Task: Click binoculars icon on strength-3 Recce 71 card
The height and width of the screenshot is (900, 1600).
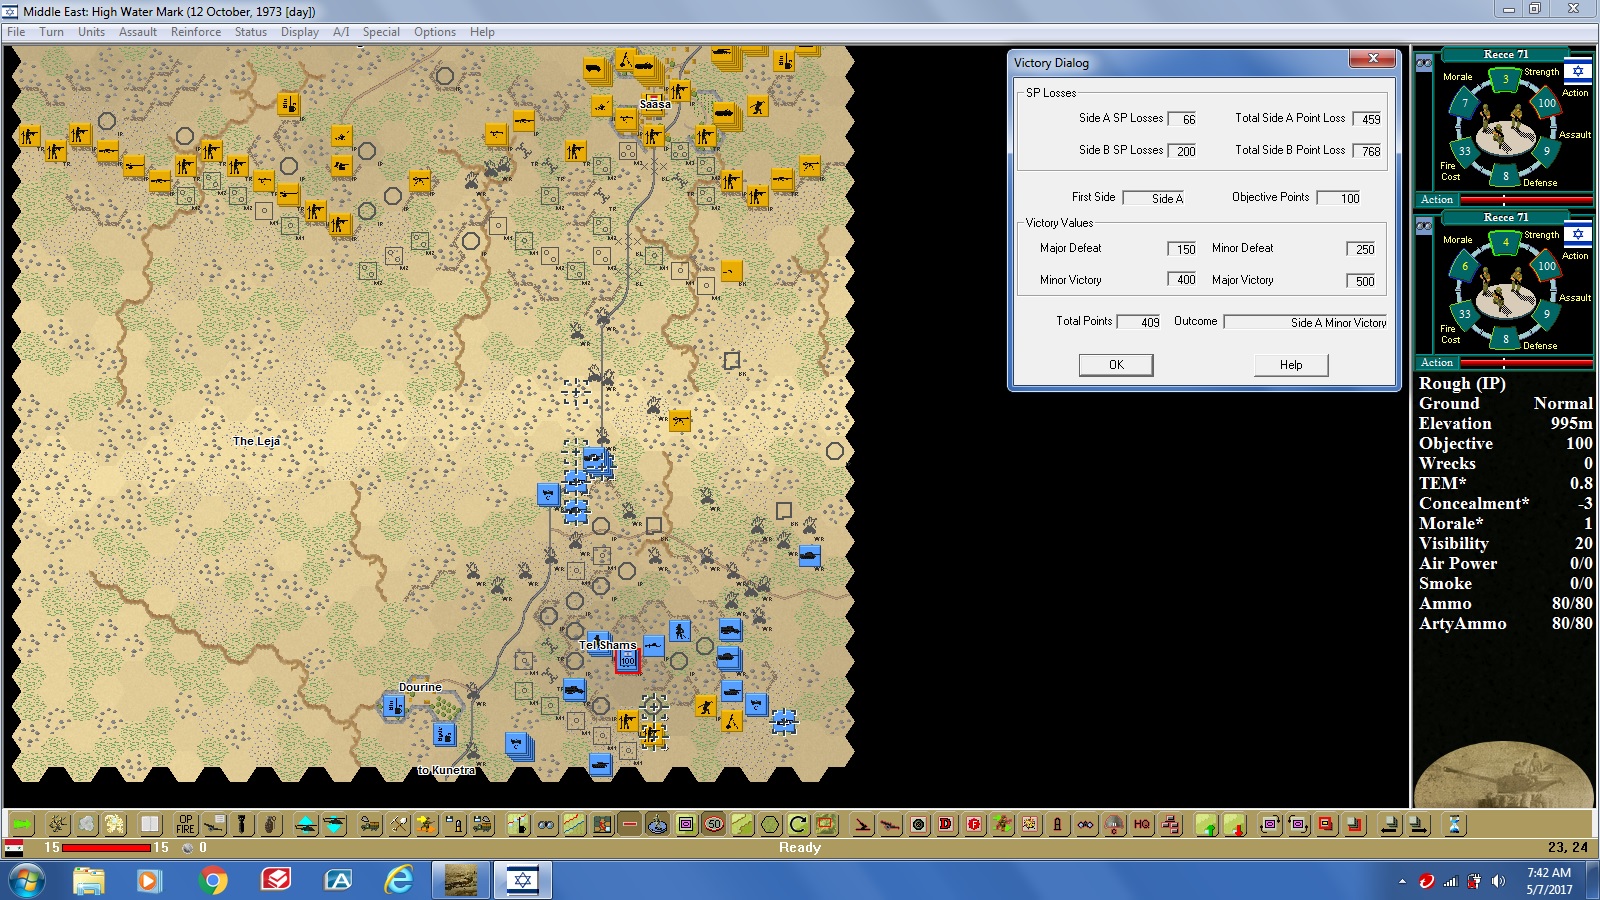Action: pos(1424,64)
